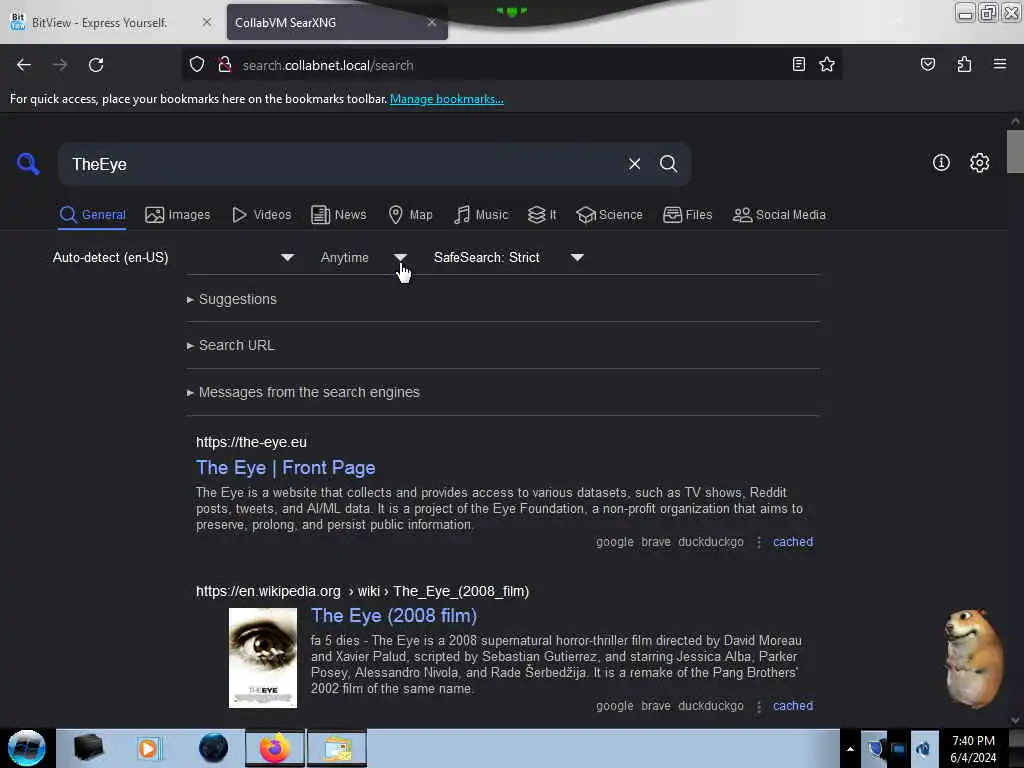Click the shield tray icon
This screenshot has width=1024, height=768.
point(874,748)
